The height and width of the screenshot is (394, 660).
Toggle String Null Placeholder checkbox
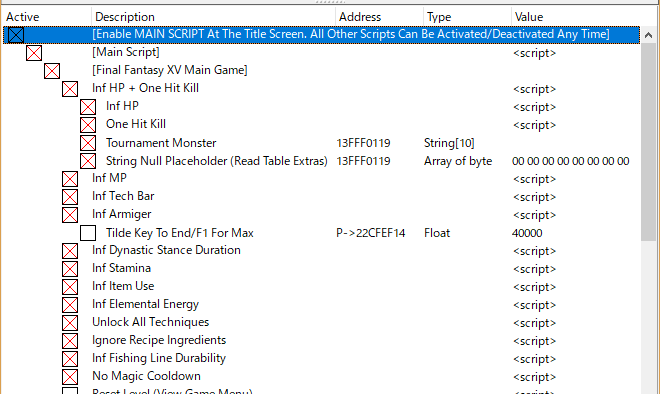[x=88, y=161]
